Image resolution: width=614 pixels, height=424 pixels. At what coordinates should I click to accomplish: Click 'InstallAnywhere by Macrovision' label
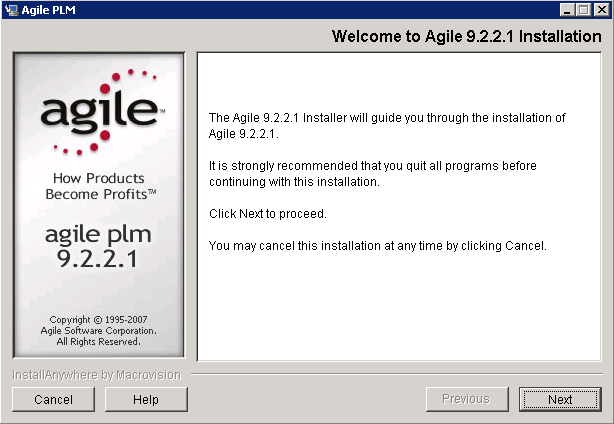point(96,375)
